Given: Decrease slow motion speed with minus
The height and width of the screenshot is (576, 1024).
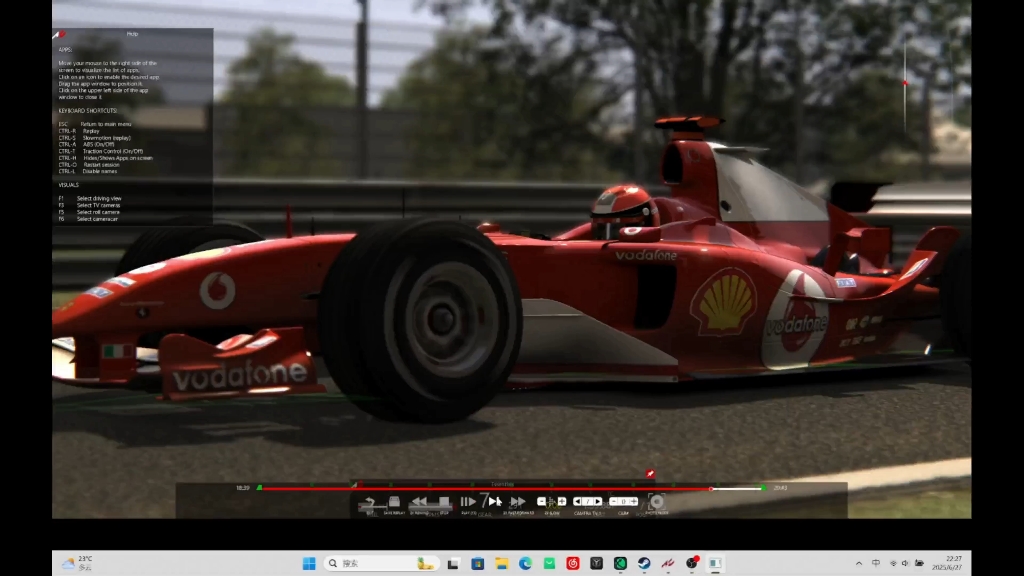Looking at the screenshot, I should coord(541,502).
